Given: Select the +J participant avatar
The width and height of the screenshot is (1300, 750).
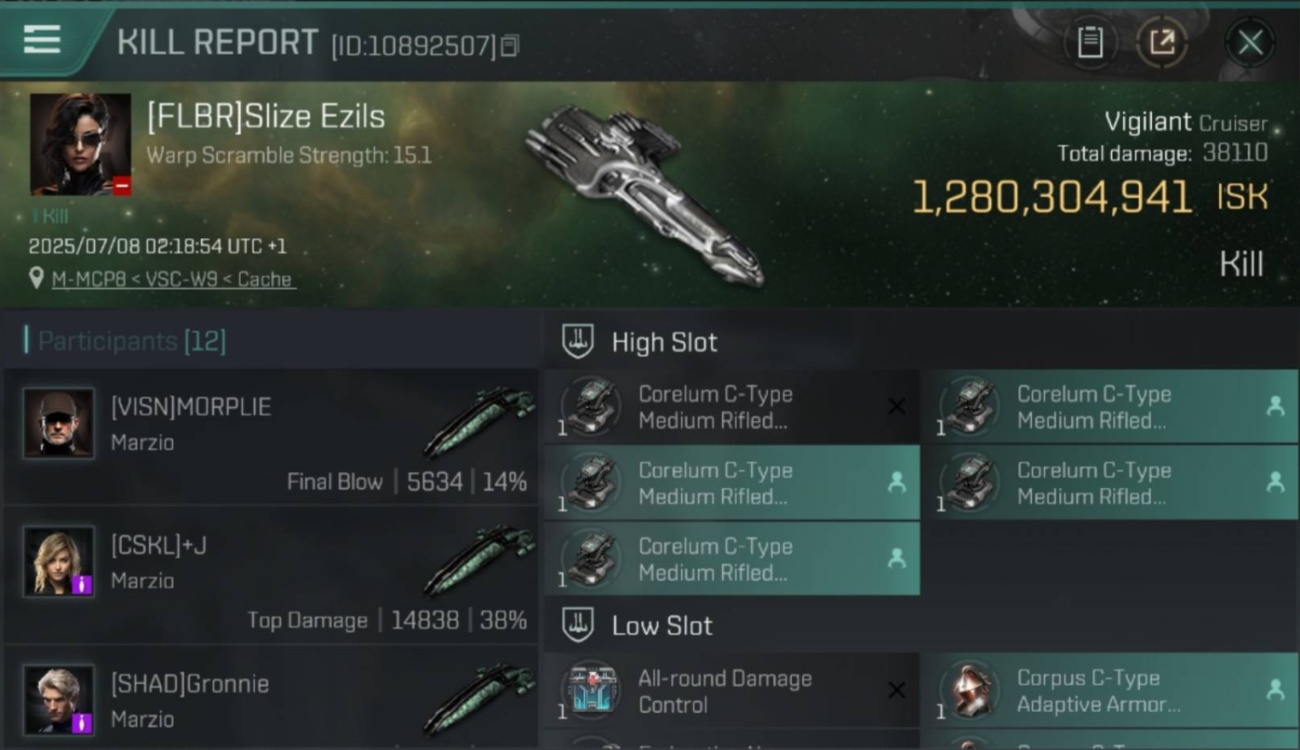Looking at the screenshot, I should coord(59,561).
